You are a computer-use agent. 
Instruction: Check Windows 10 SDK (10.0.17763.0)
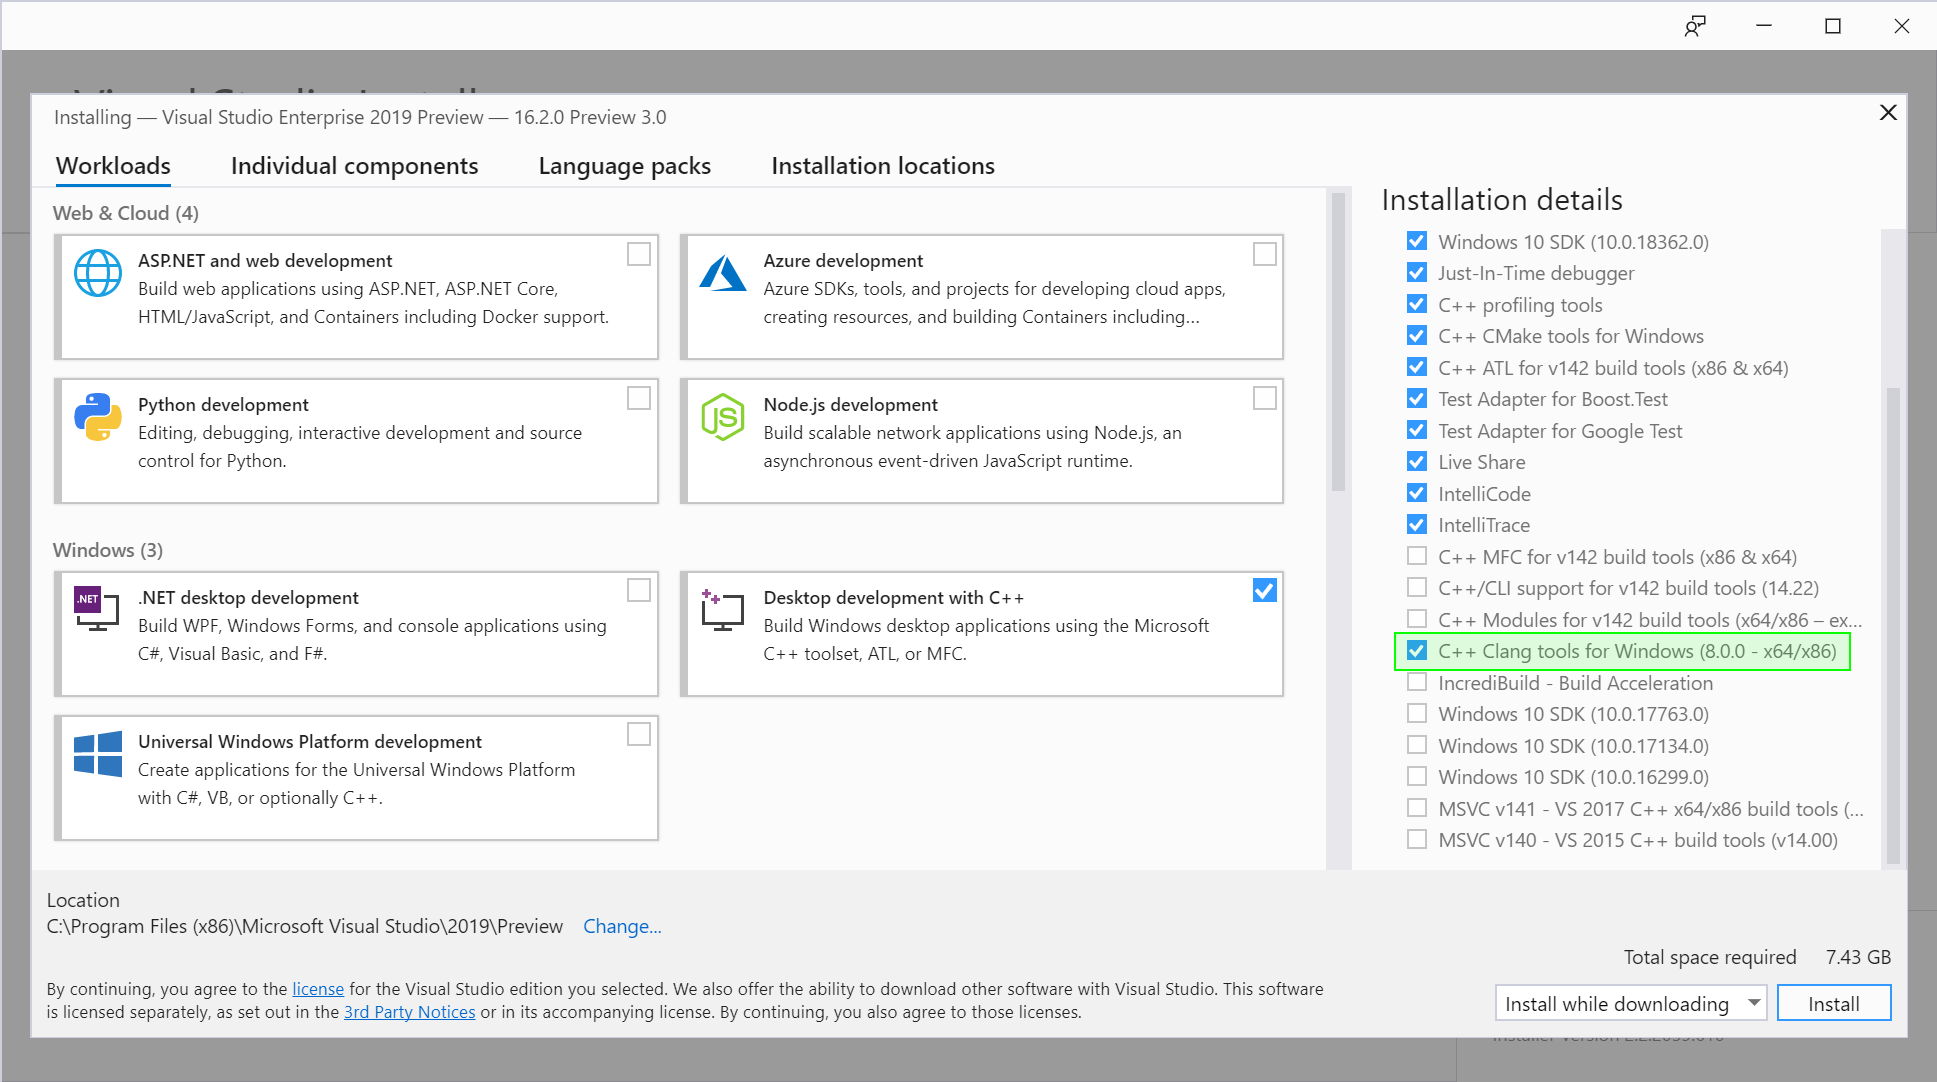click(x=1417, y=713)
